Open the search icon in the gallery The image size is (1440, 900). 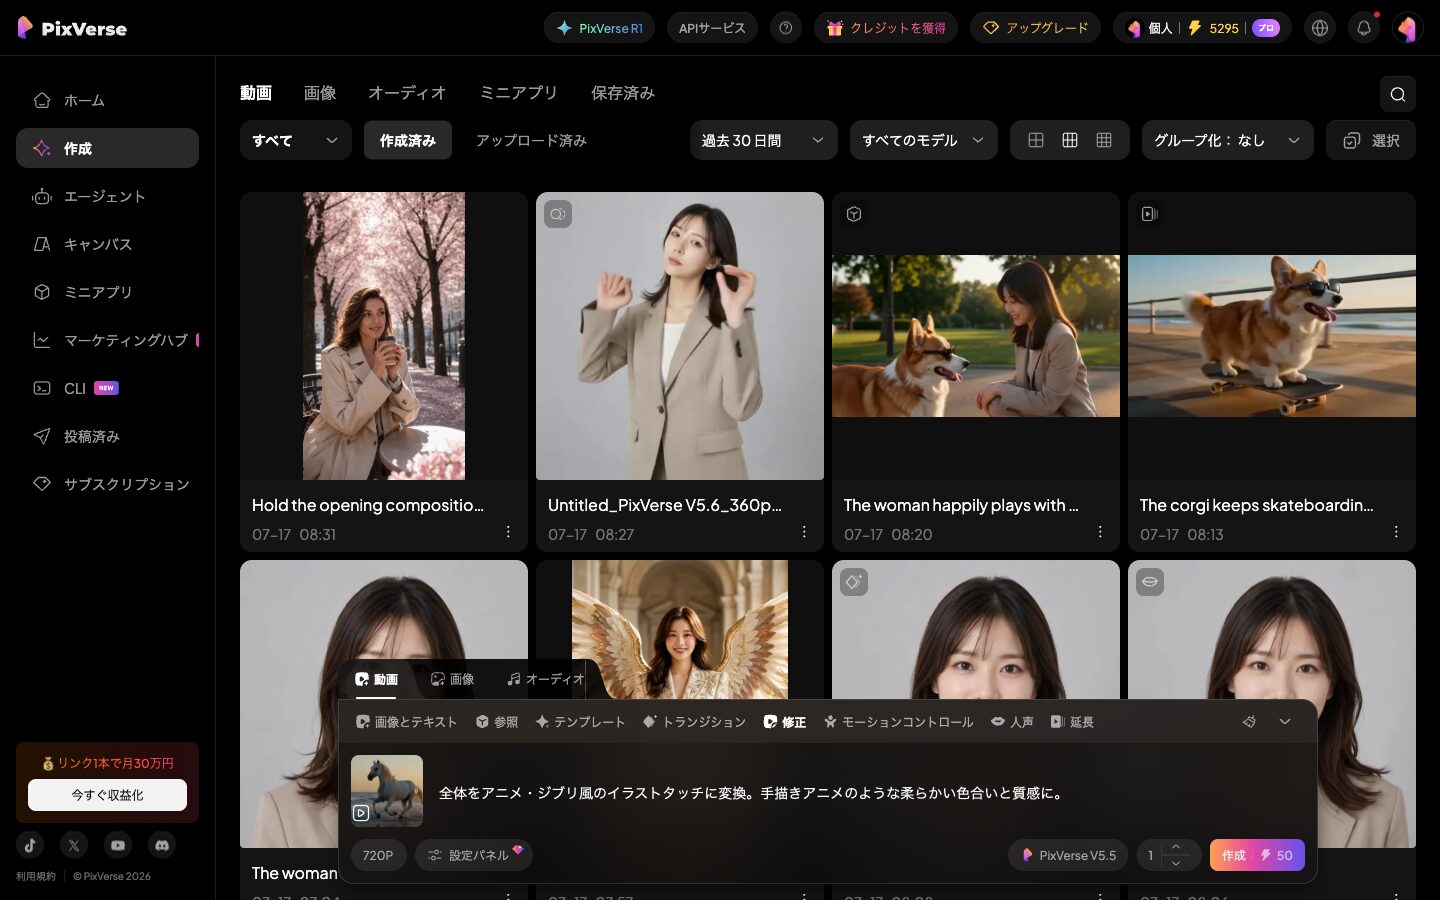tap(1398, 94)
